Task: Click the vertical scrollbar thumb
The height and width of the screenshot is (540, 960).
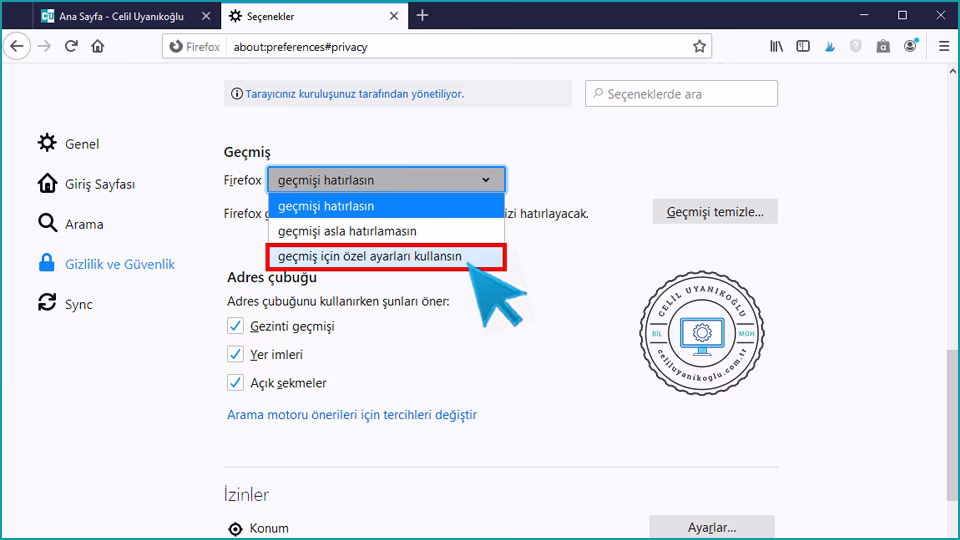Action: (x=952, y=424)
